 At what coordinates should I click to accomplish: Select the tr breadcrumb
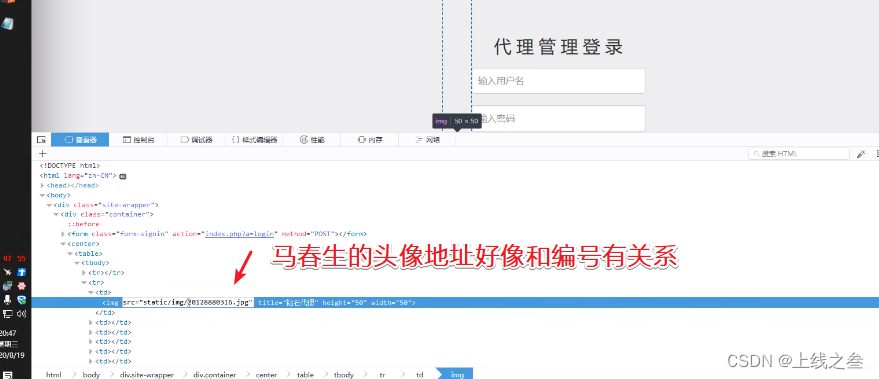click(x=382, y=374)
